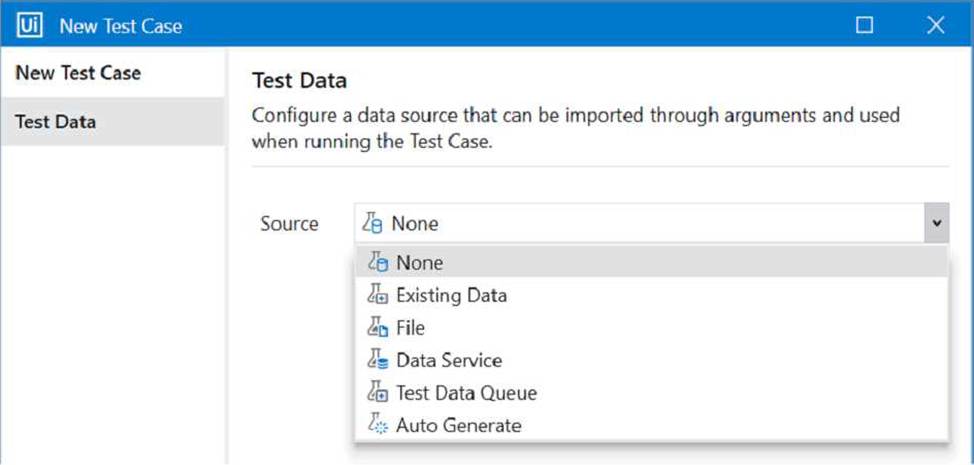The height and width of the screenshot is (465, 974).
Task: Choose Auto Generate option text
Action: [458, 425]
